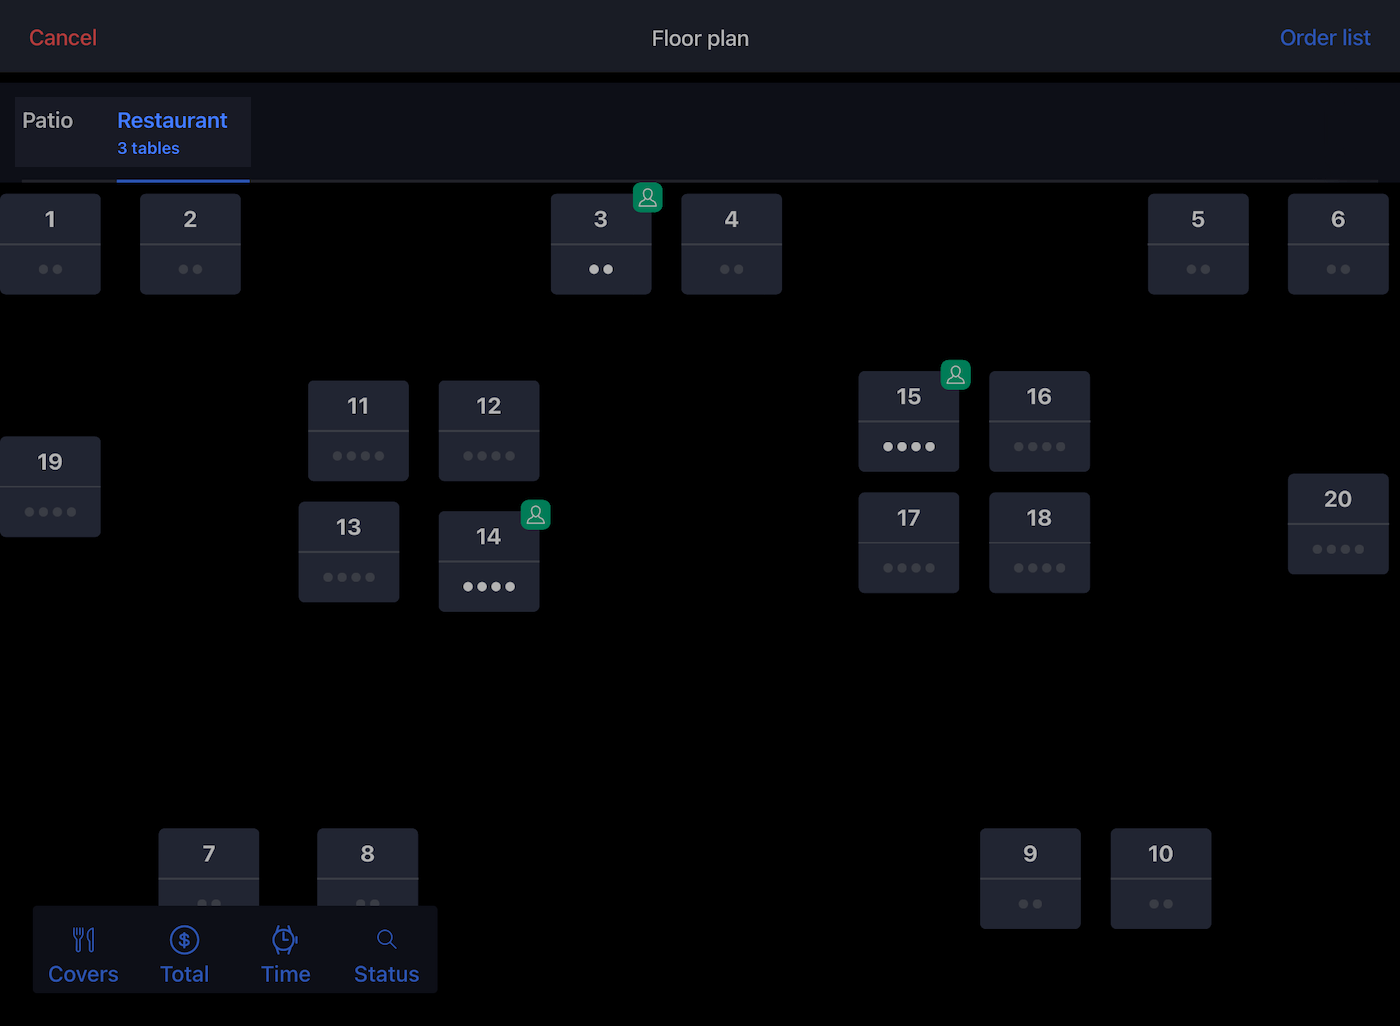Viewport: 1400px width, 1026px height.
Task: Cancel the floor plan selection
Action: tap(63, 38)
